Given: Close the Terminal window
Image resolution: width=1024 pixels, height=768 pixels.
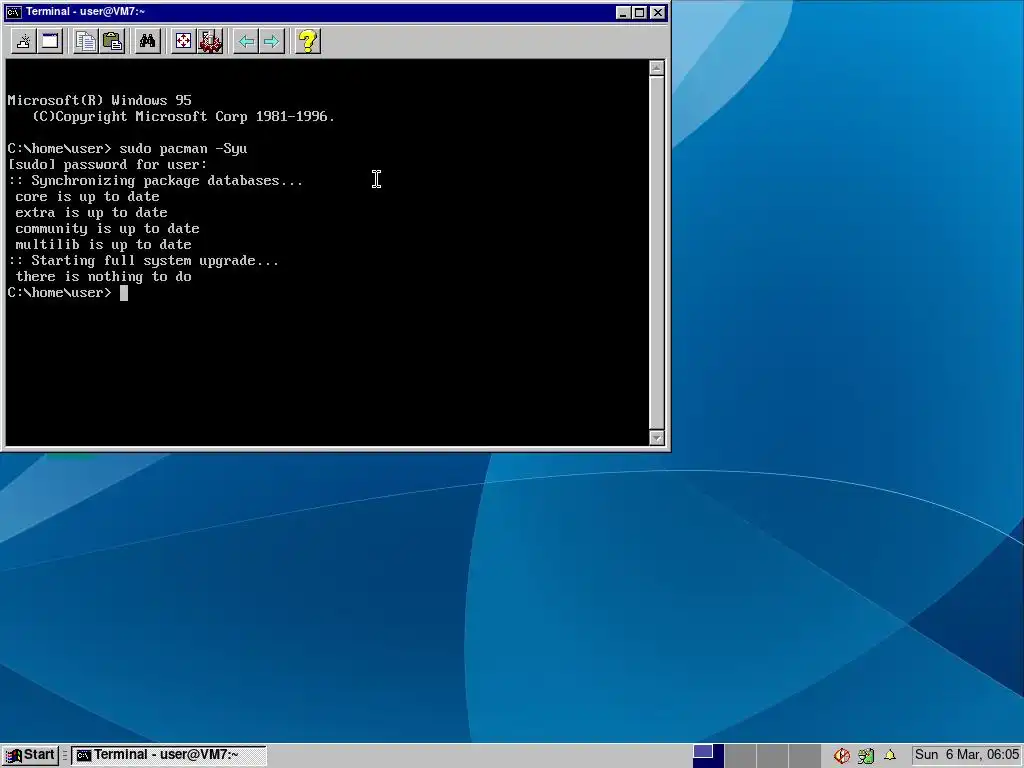Looking at the screenshot, I should click(658, 12).
